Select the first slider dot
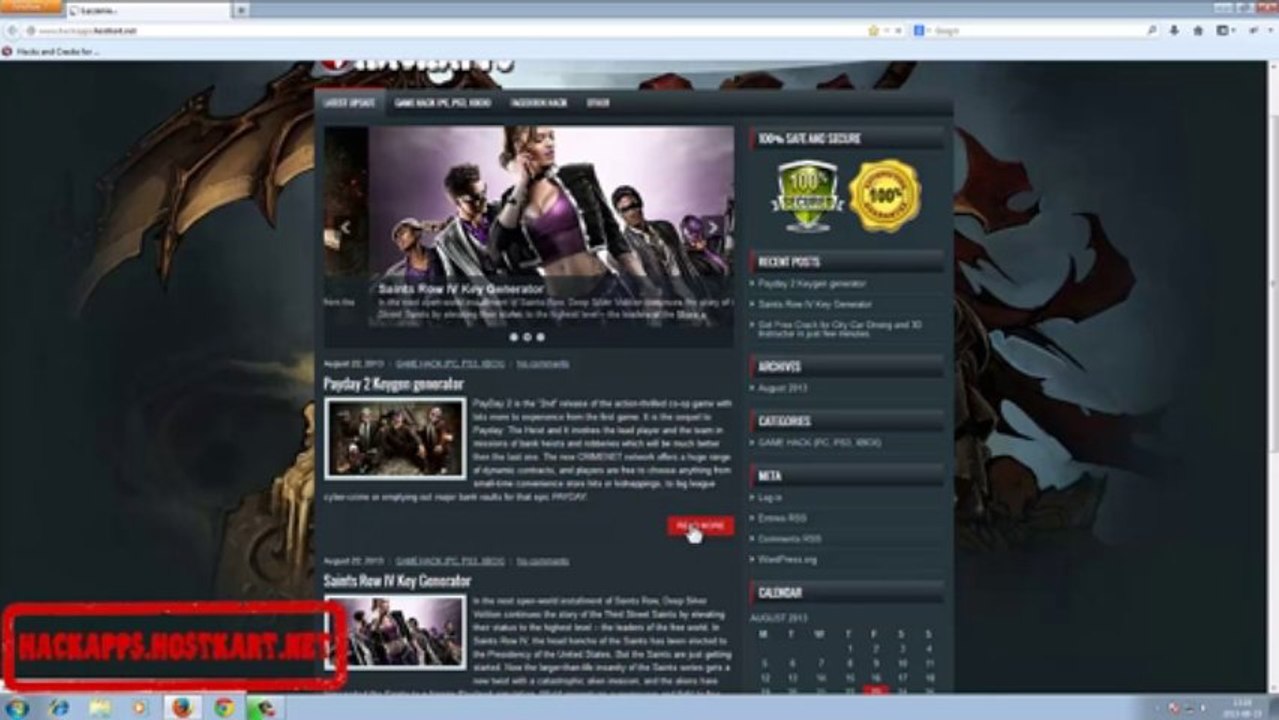The width and height of the screenshot is (1279, 720). (x=514, y=337)
